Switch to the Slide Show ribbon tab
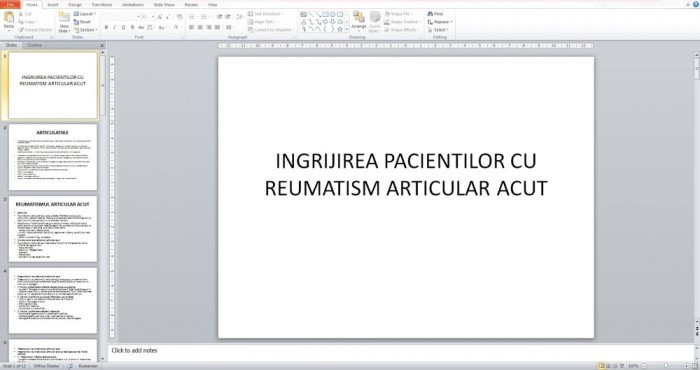The image size is (700, 370). 164,4
